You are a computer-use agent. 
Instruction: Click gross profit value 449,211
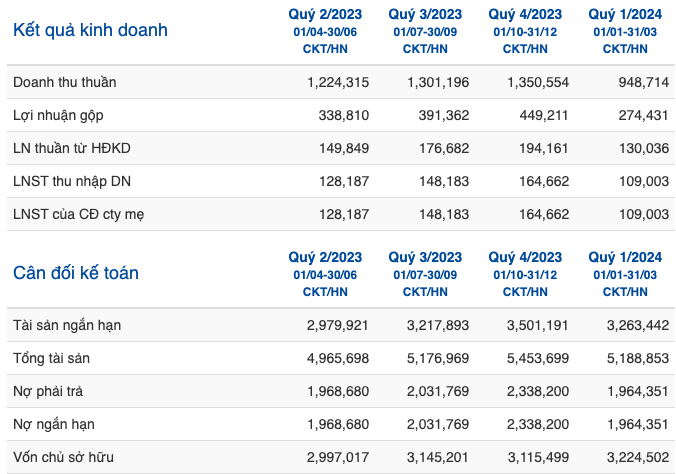[x=544, y=116]
